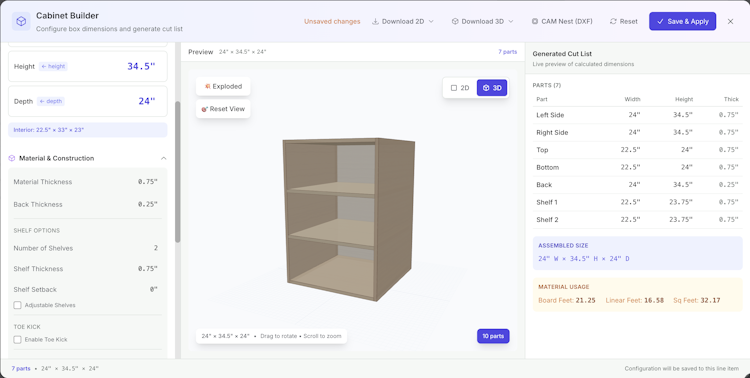Edit Material Thickness value 0.75"

147,182
